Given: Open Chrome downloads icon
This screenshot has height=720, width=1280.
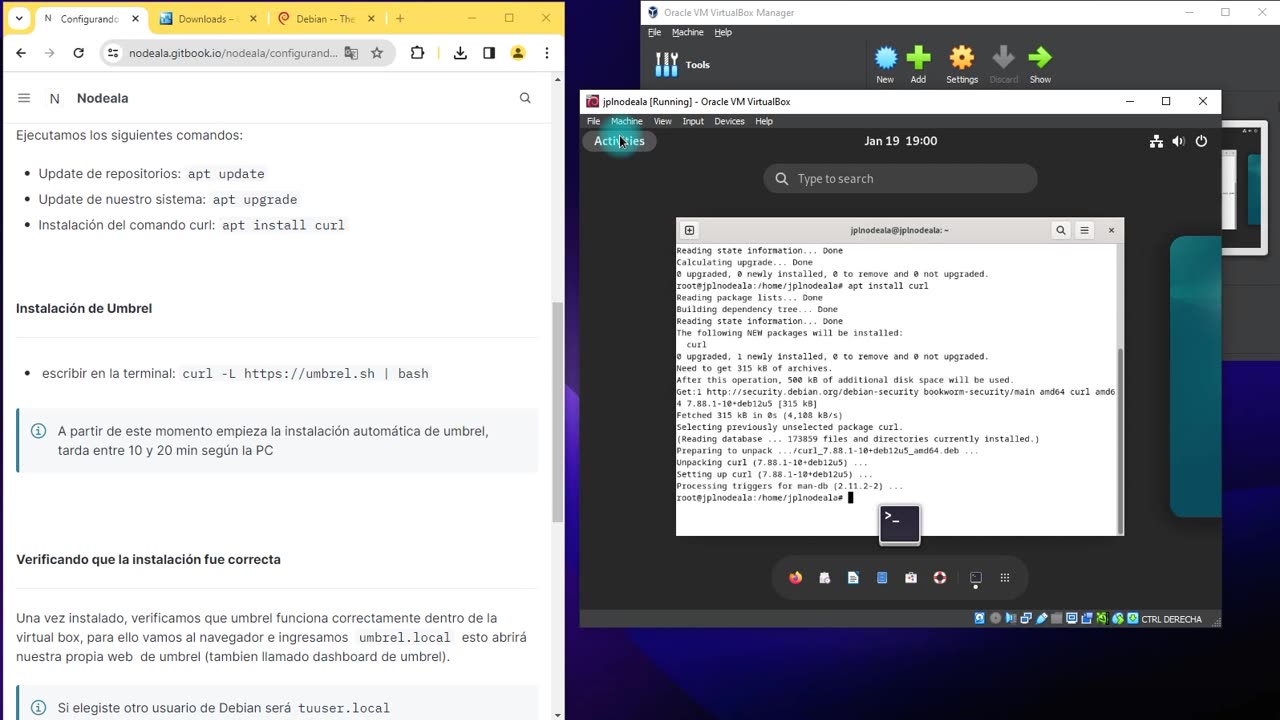Looking at the screenshot, I should (460, 53).
